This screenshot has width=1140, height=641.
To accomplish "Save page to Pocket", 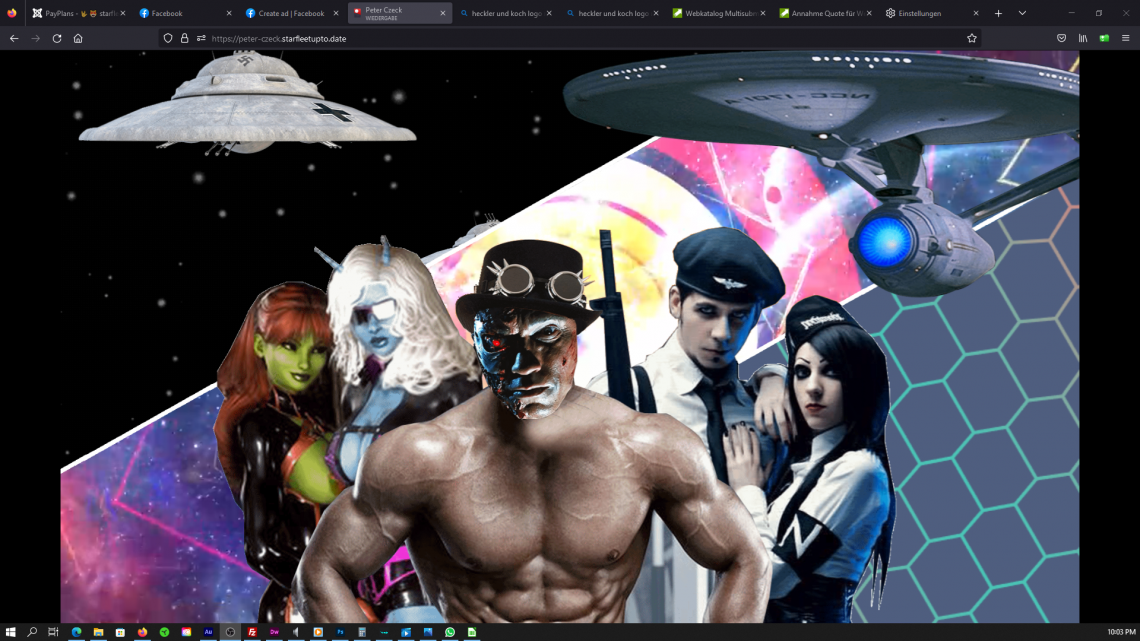I will pyautogui.click(x=1061, y=38).
